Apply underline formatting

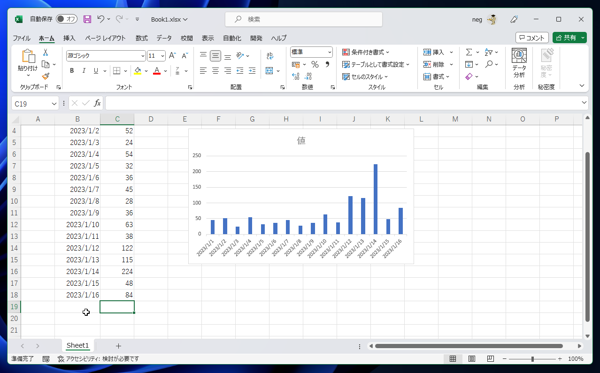[x=96, y=71]
